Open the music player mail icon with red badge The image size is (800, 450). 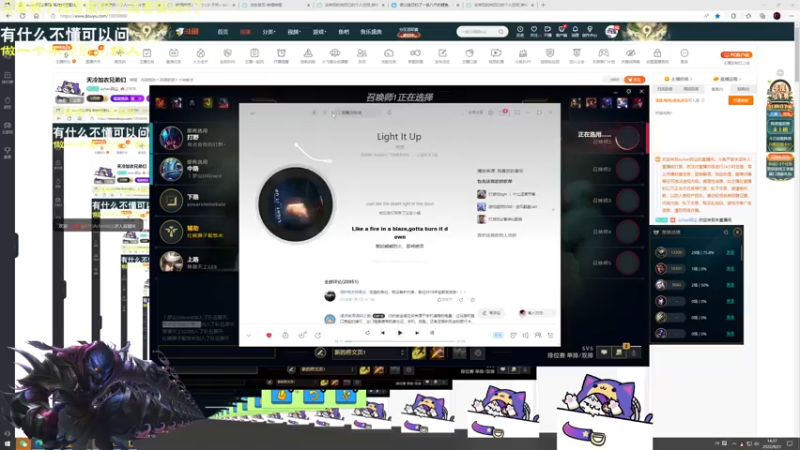[x=503, y=112]
